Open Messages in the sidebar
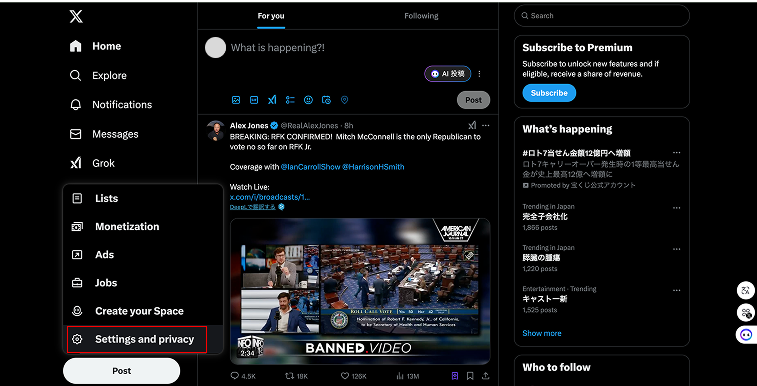This screenshot has height=386, width=757. click(104, 134)
